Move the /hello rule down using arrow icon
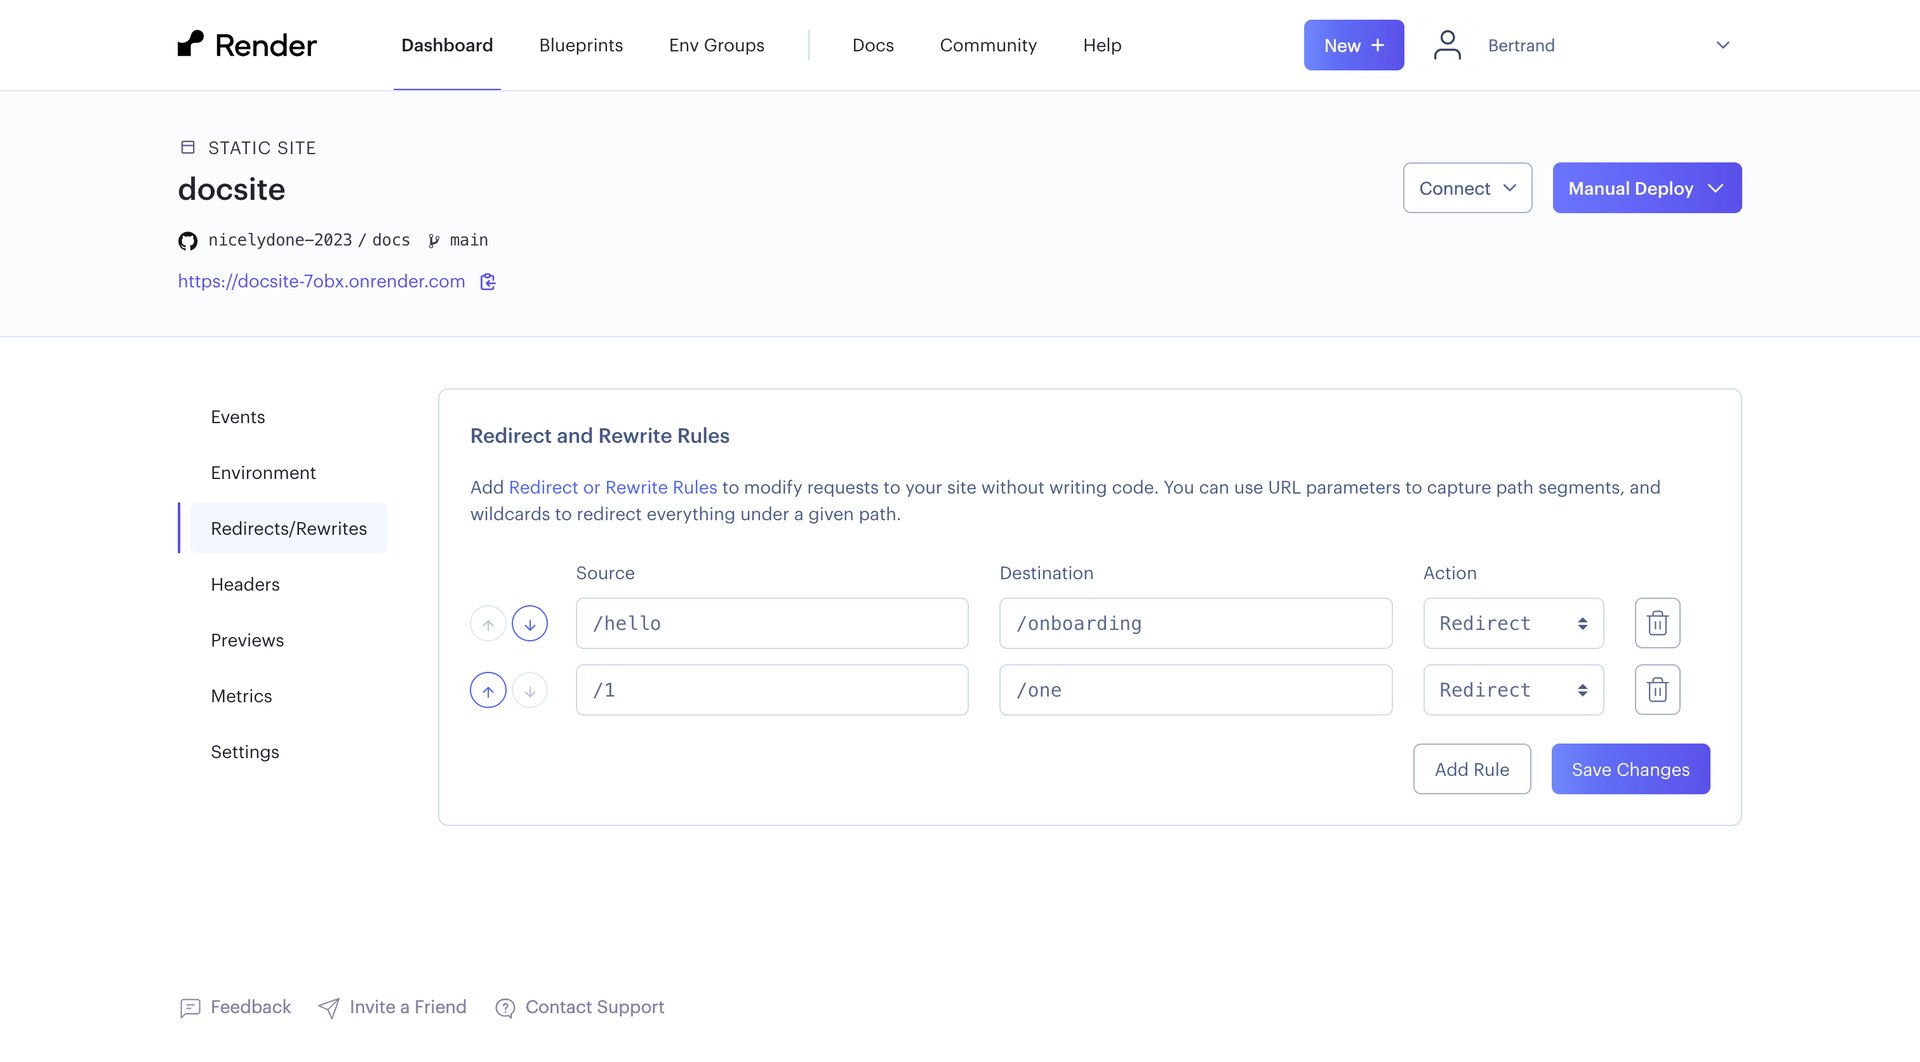 click(530, 623)
